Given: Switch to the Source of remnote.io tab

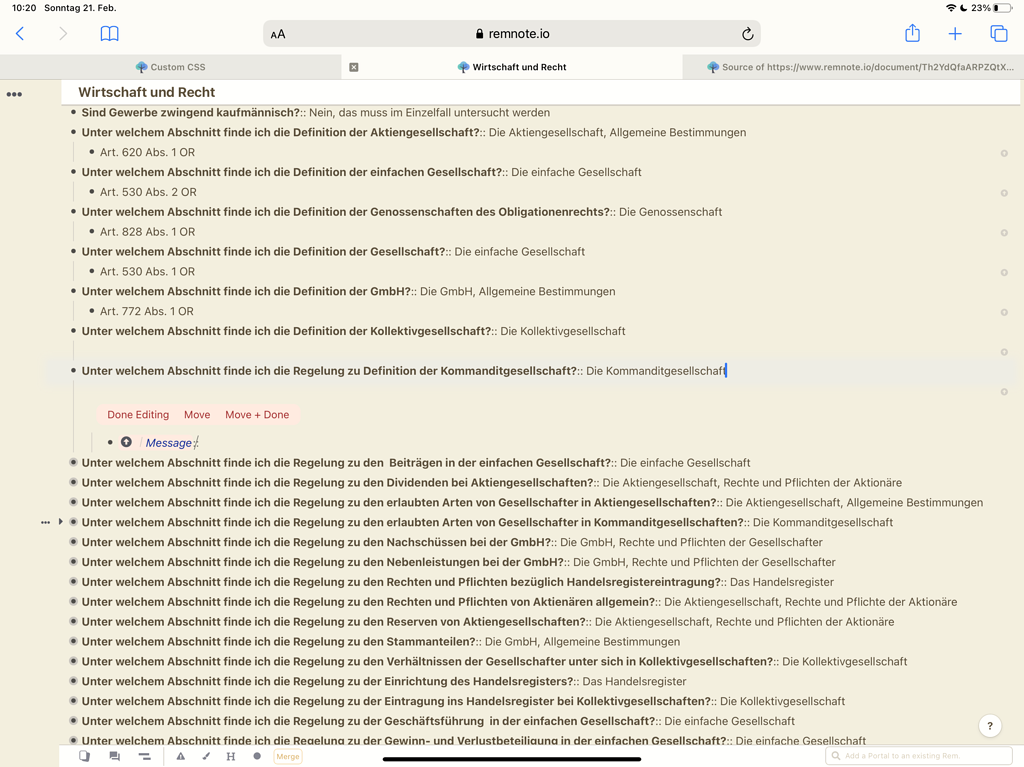Looking at the screenshot, I should pos(860,67).
